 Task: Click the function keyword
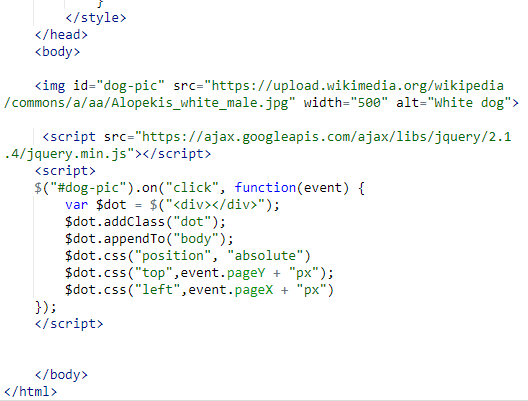[265, 188]
